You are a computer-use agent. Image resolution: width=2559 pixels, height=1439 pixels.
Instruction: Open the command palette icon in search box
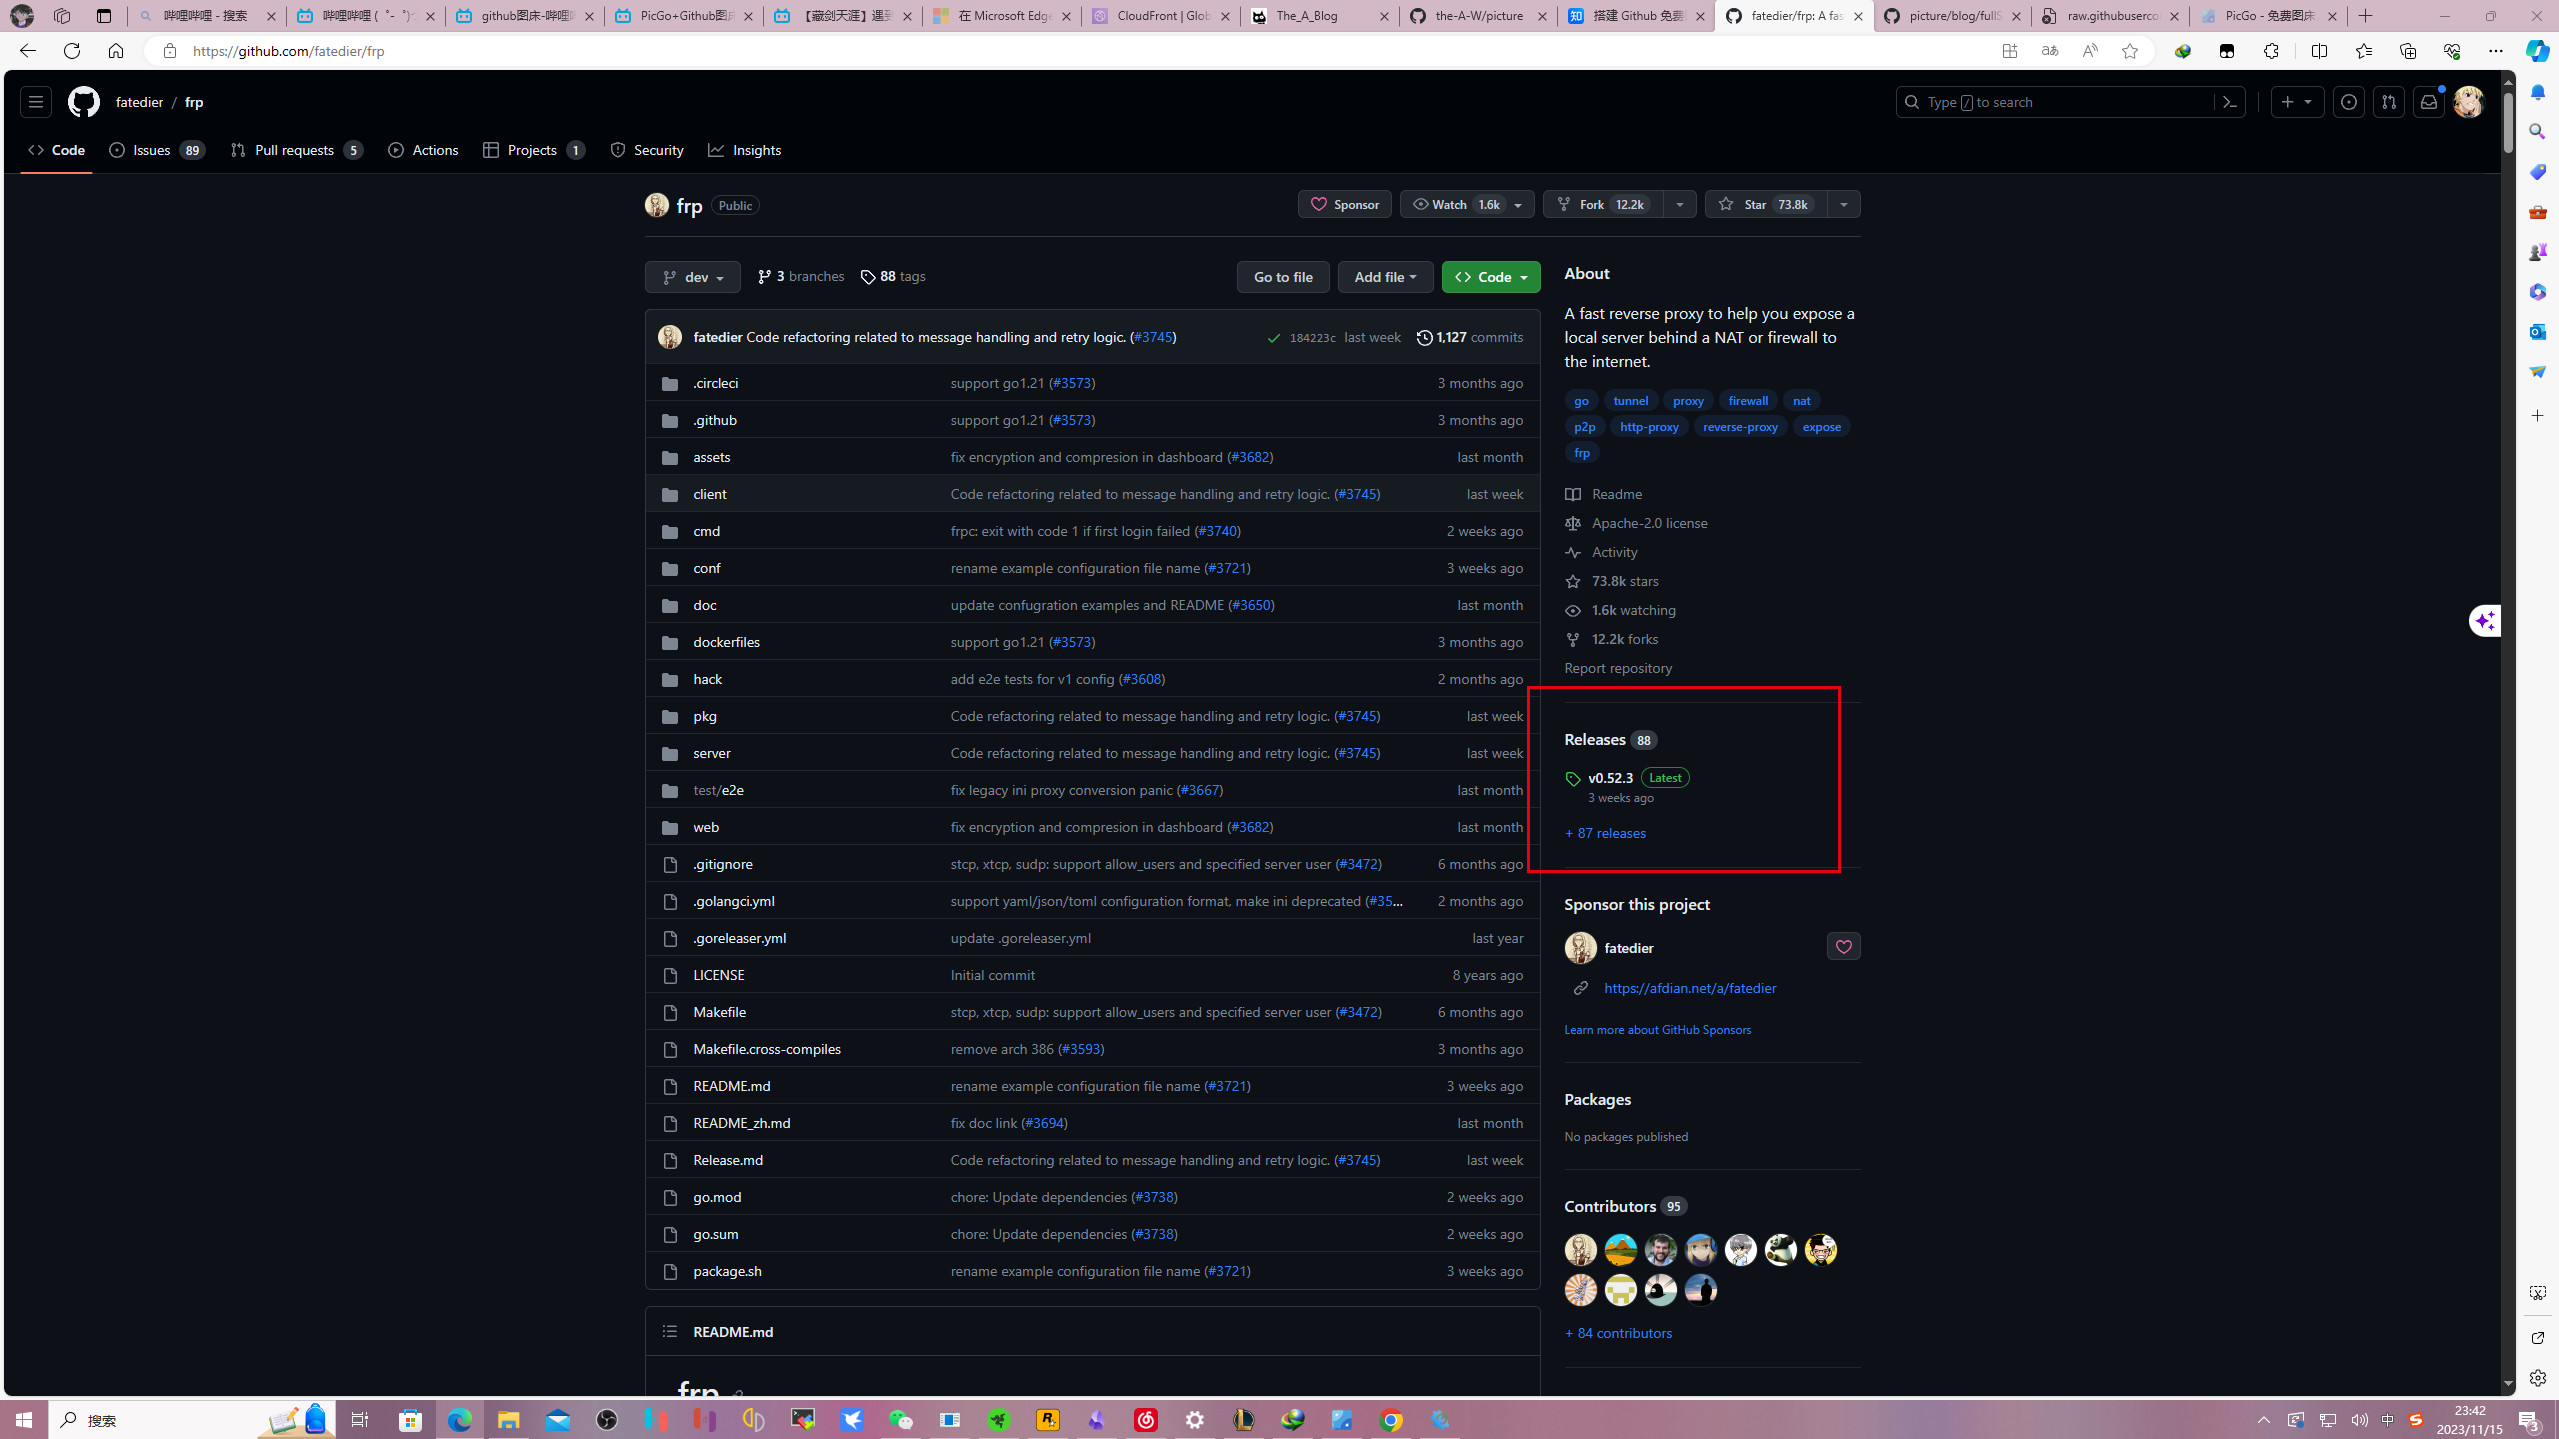coord(2229,102)
